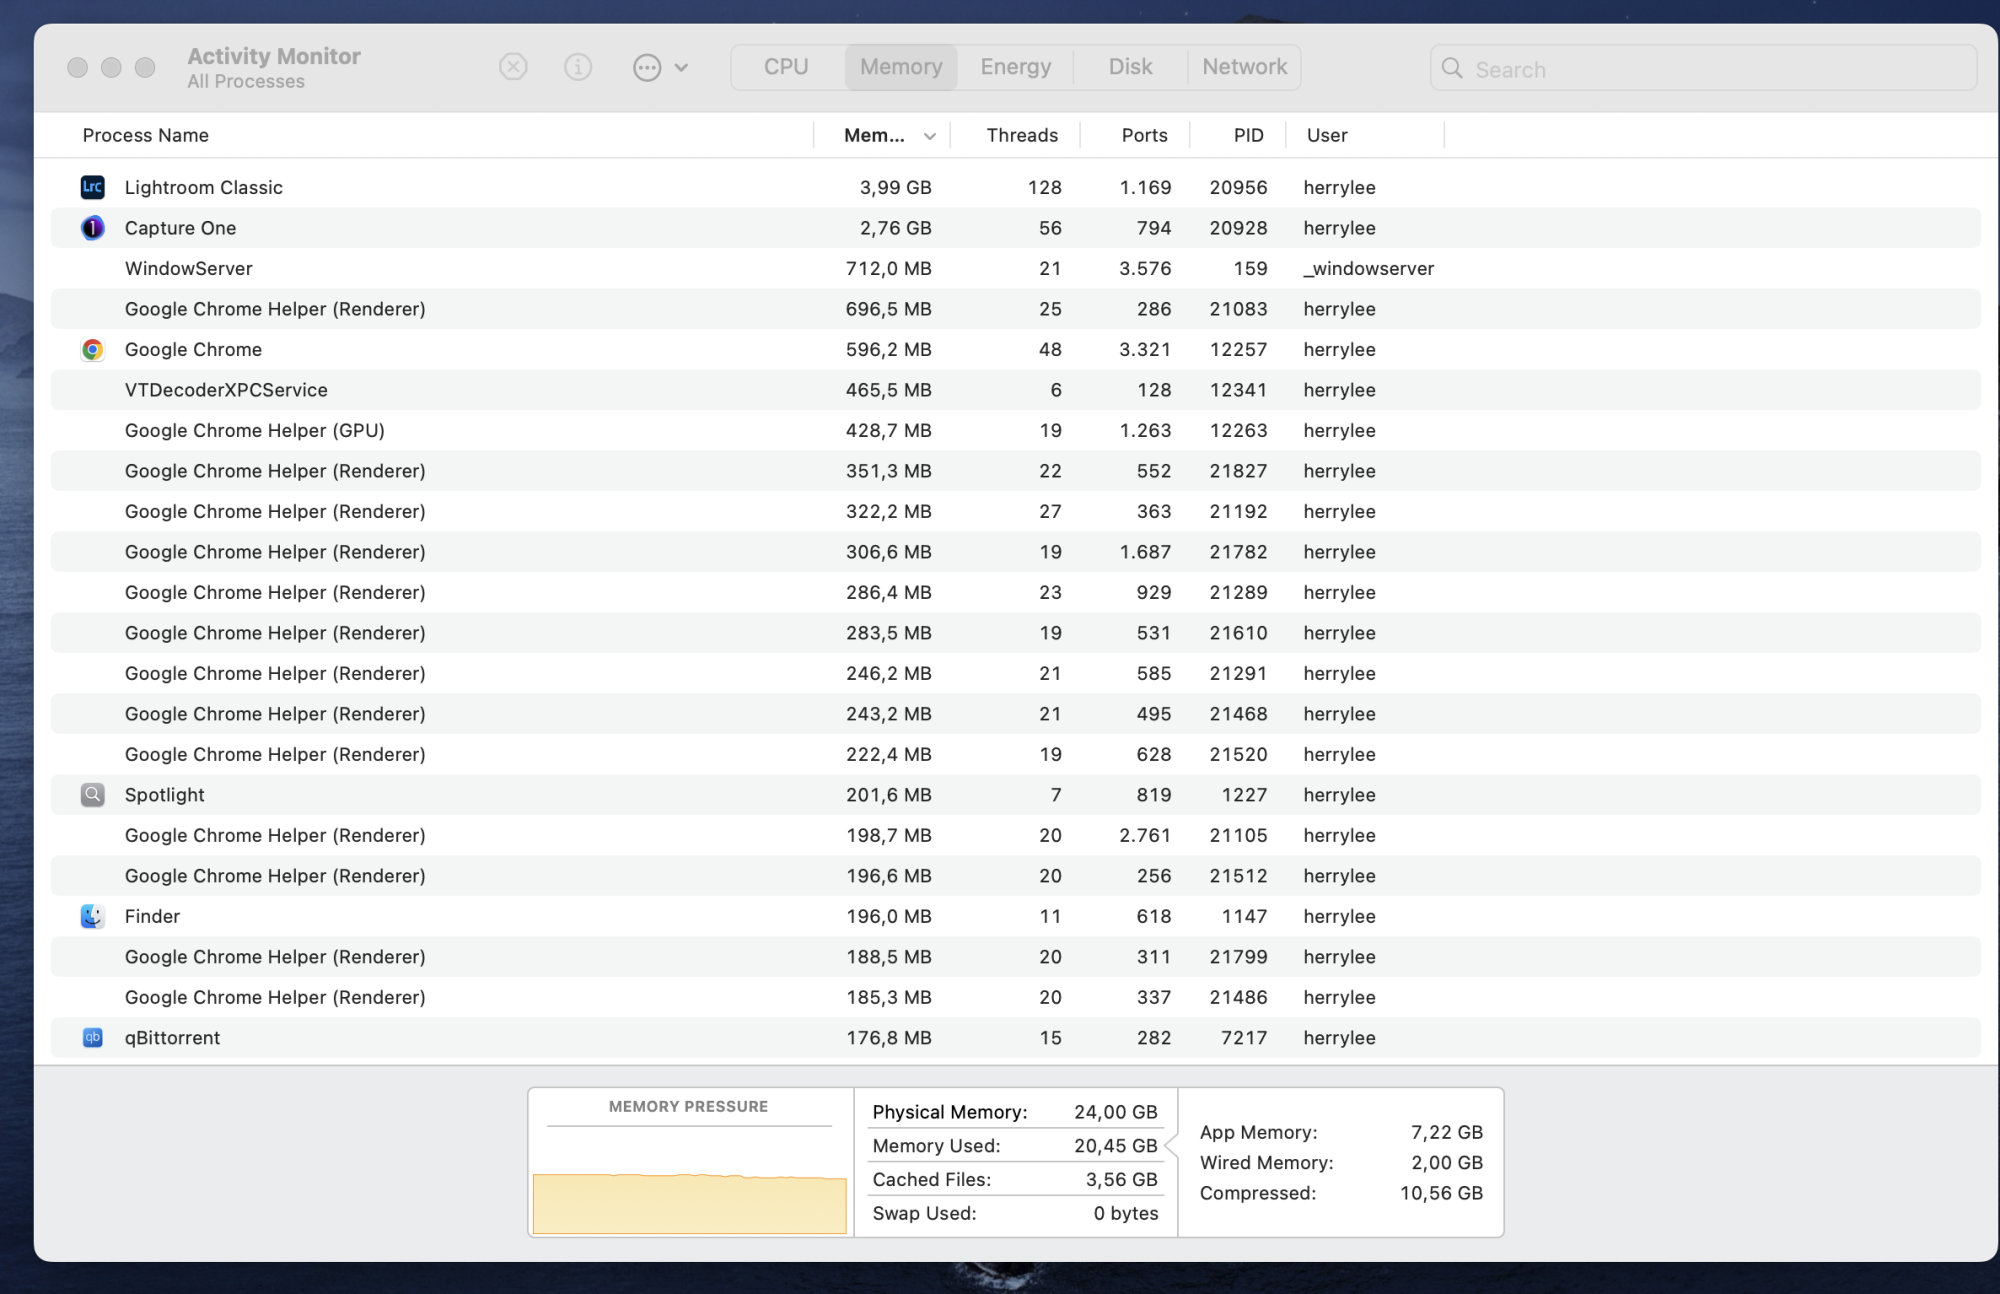Viewport: 2000px width, 1294px height.
Task: Select Chrome Helper Renderer with PID 21468
Action: 1015,714
